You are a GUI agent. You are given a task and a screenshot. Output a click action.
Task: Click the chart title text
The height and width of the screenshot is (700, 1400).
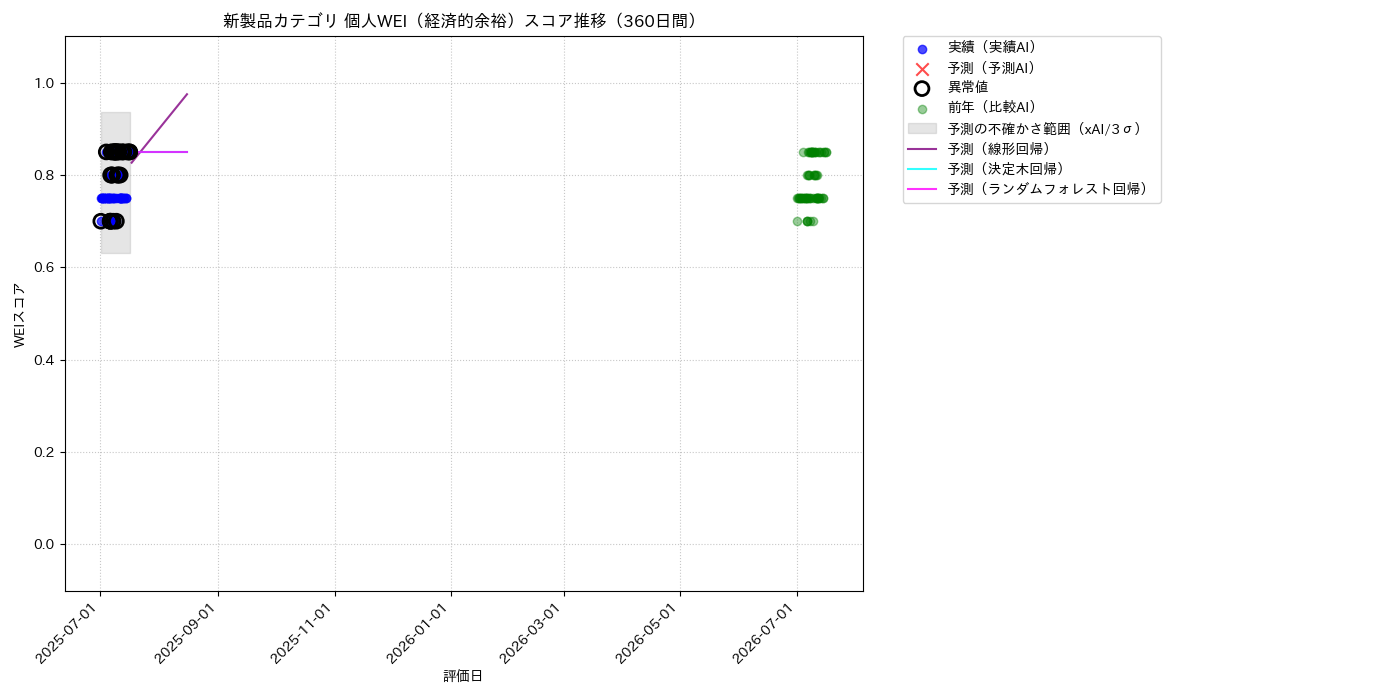463,21
